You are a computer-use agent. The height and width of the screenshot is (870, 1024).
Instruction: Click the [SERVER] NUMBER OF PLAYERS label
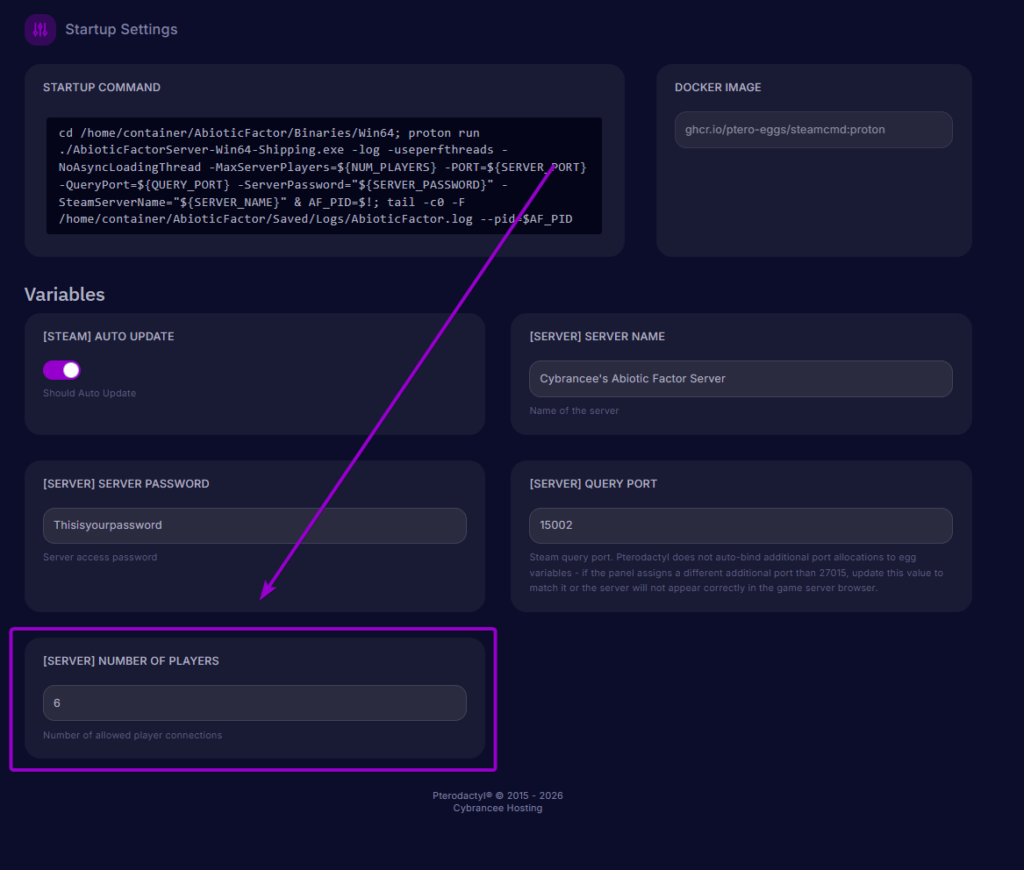131,661
